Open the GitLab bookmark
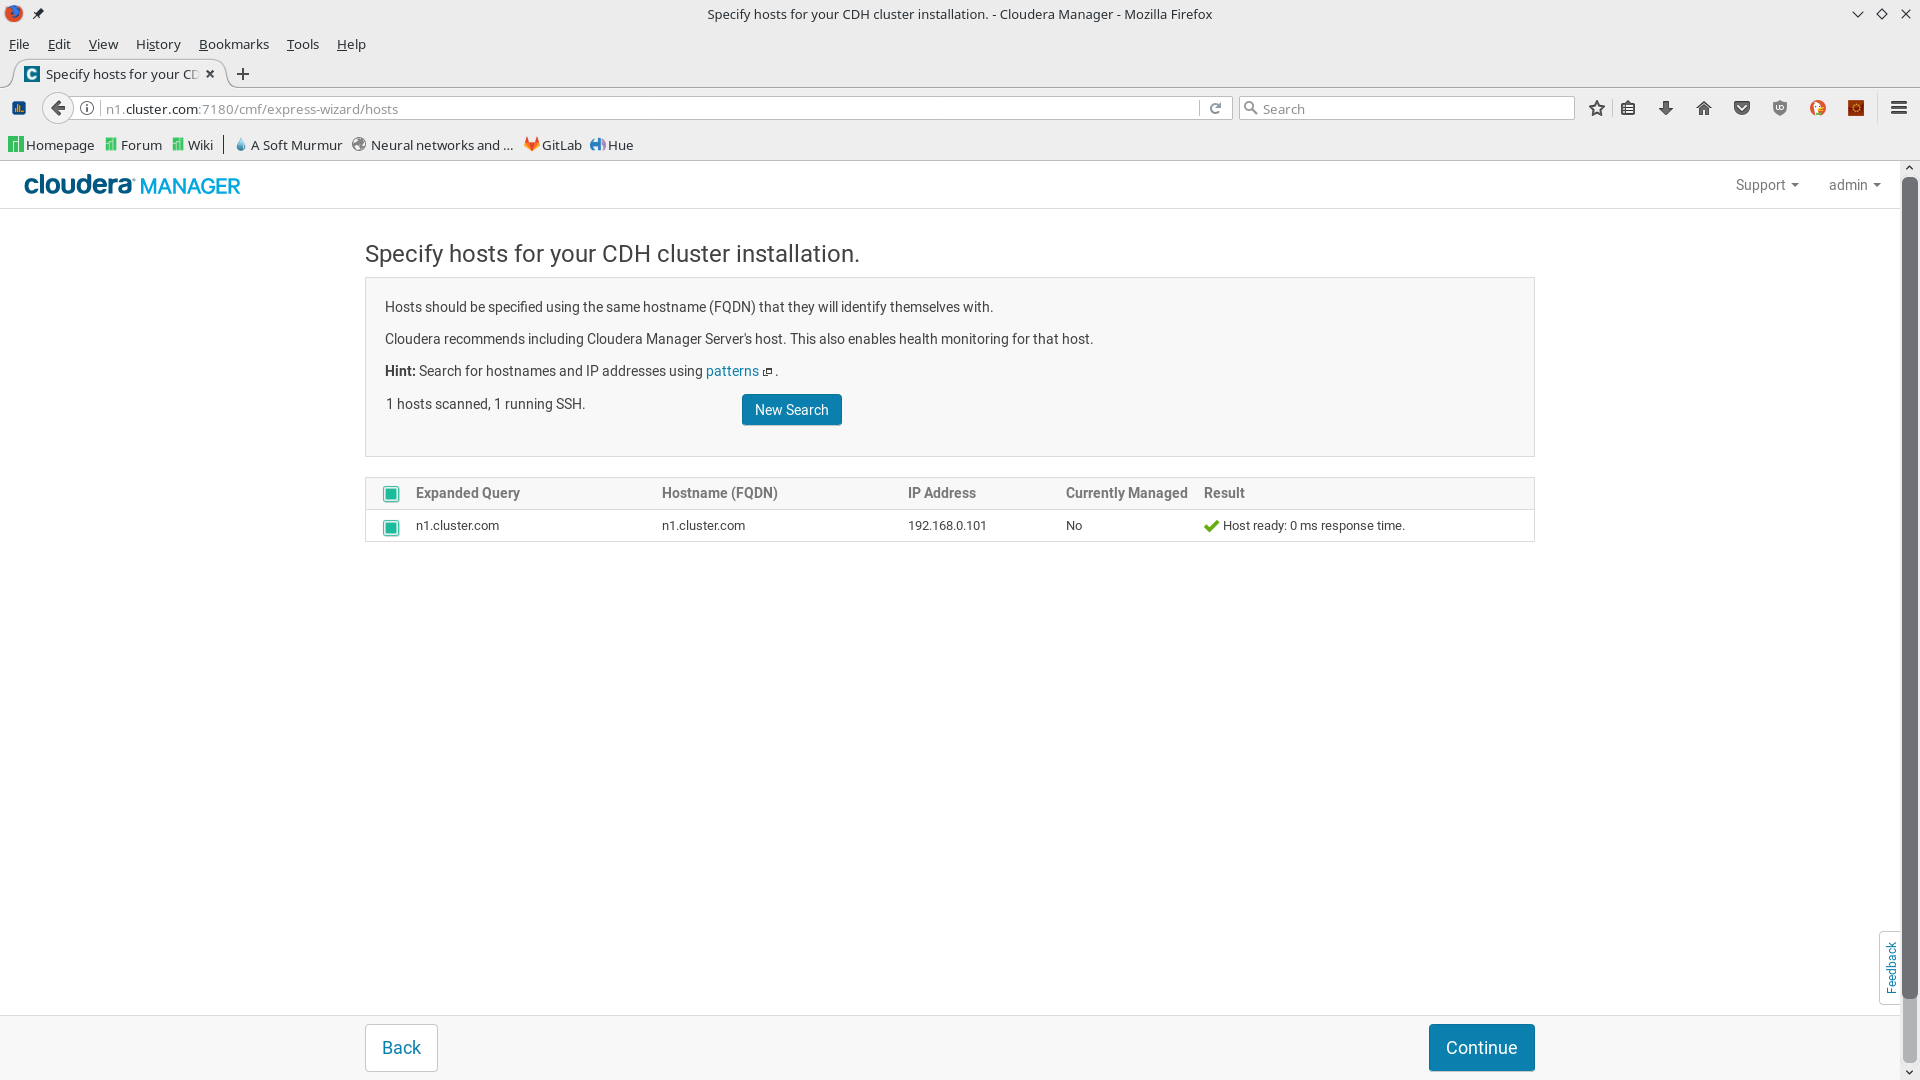Viewport: 1920px width, 1080px height. coord(553,145)
